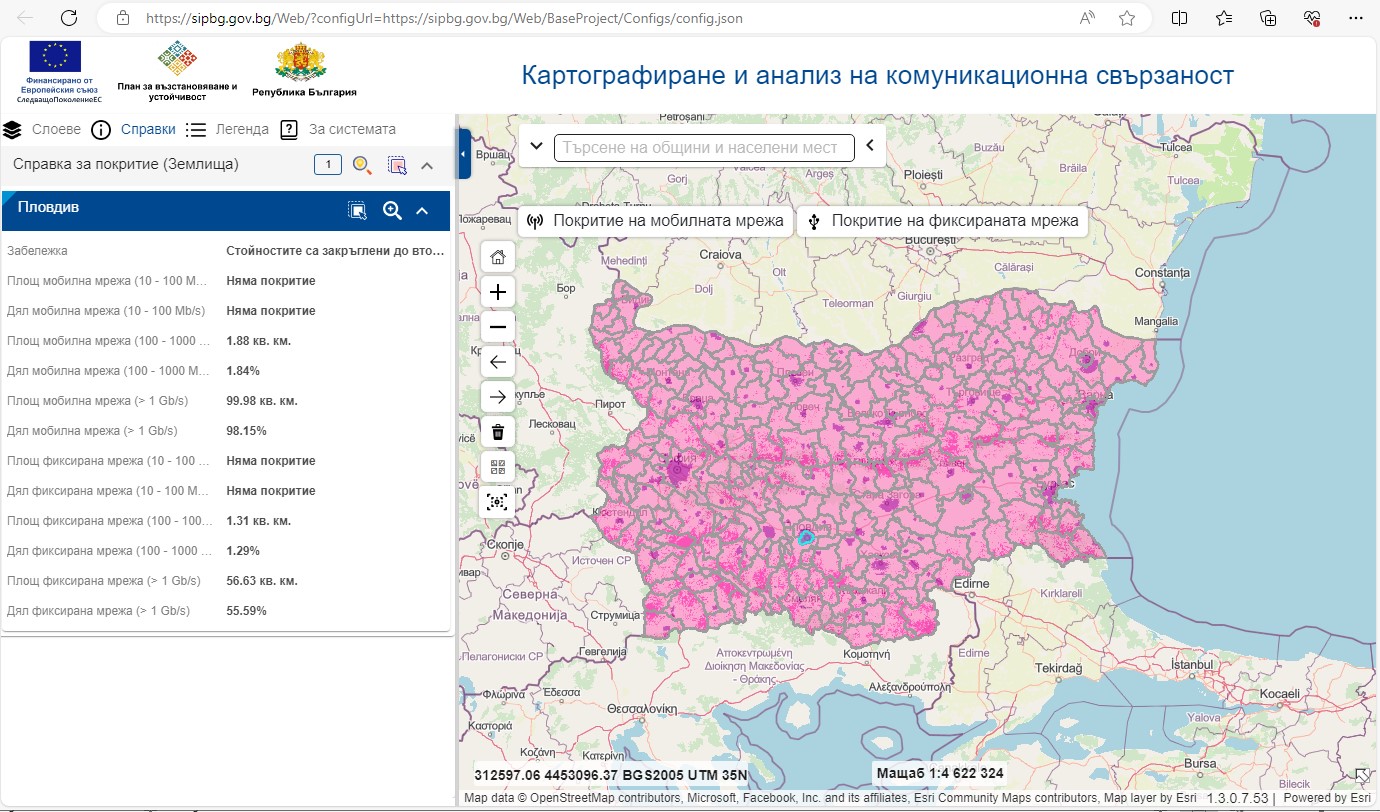Click the value 55.59%
The height and width of the screenshot is (812, 1380).
[x=246, y=611]
